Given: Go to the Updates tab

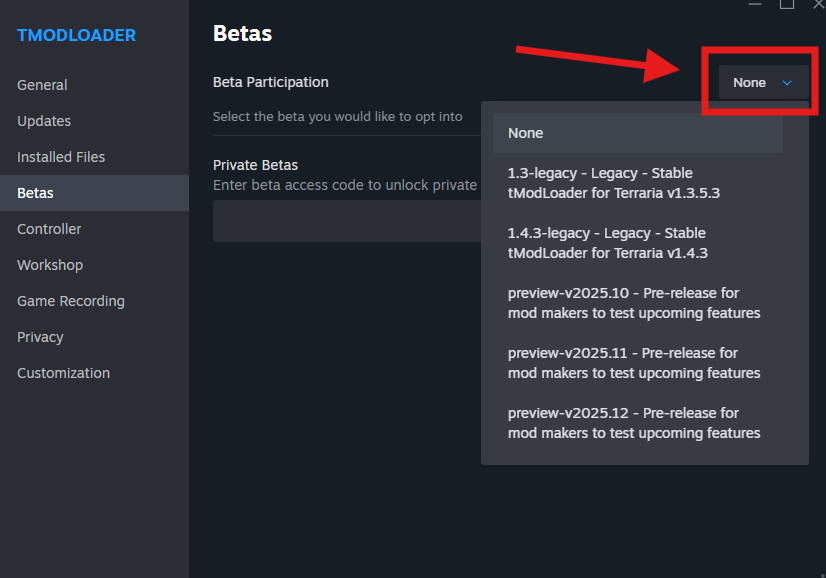Looking at the screenshot, I should tap(44, 121).
